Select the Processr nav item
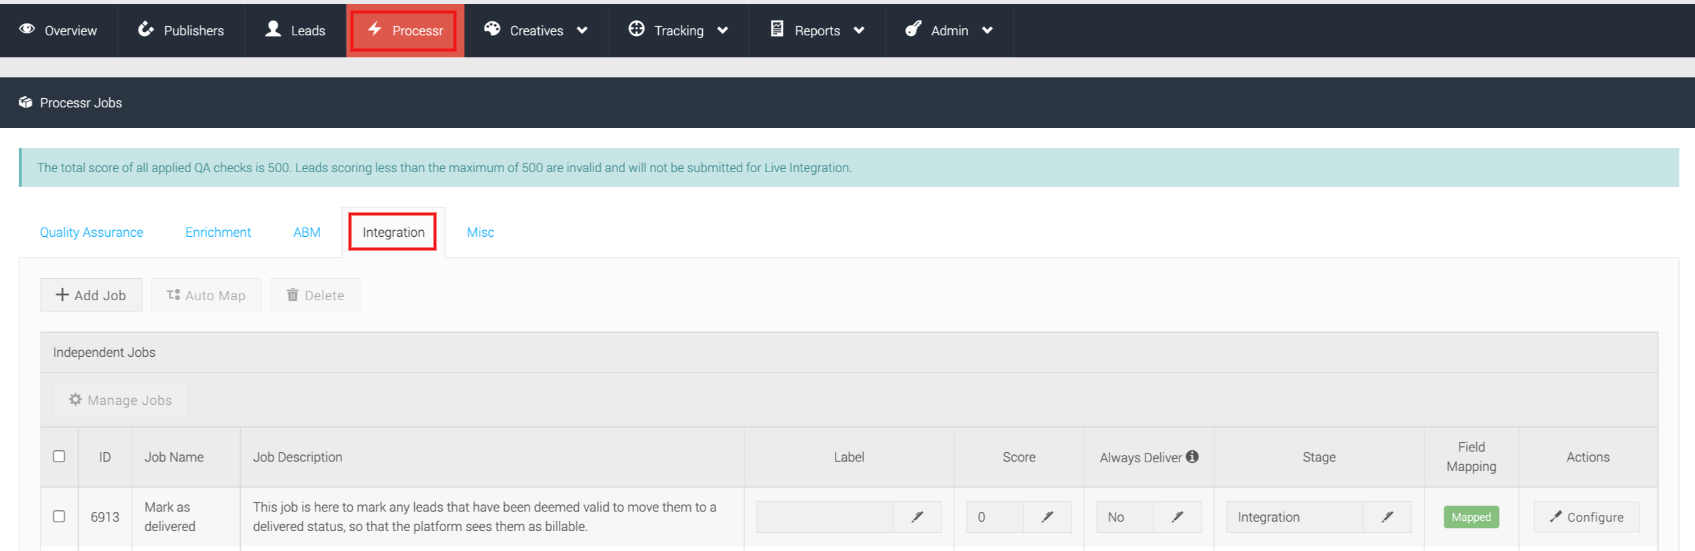The height and width of the screenshot is (551, 1695). [x=405, y=30]
